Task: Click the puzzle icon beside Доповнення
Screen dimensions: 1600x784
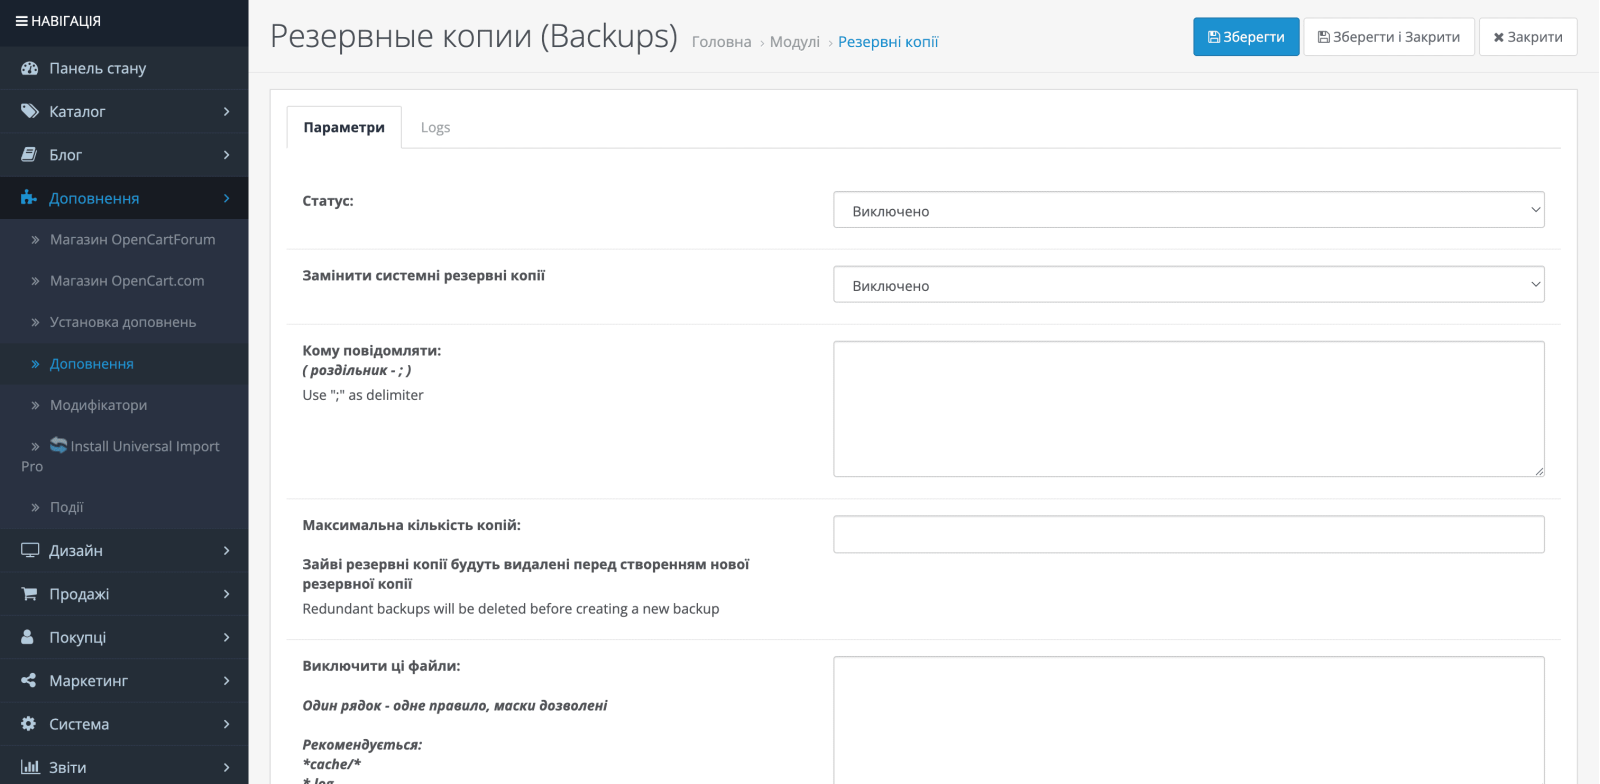Action: pos(29,198)
